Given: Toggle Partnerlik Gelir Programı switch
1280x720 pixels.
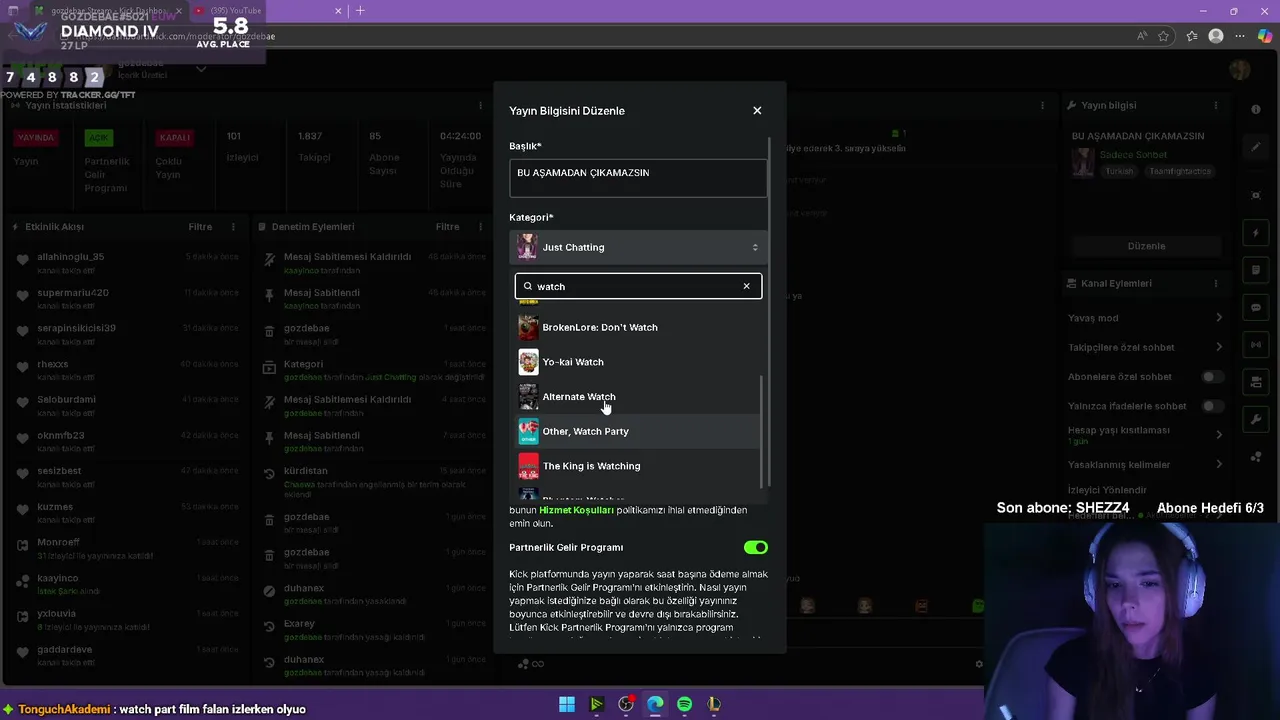Looking at the screenshot, I should tap(755, 548).
